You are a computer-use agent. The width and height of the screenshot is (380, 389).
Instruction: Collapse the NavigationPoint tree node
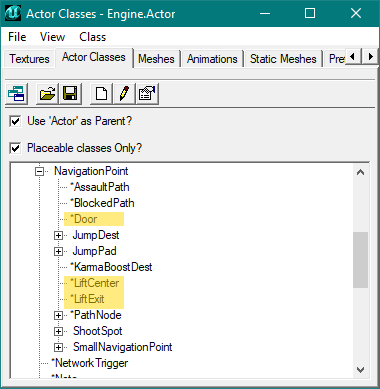[40, 172]
